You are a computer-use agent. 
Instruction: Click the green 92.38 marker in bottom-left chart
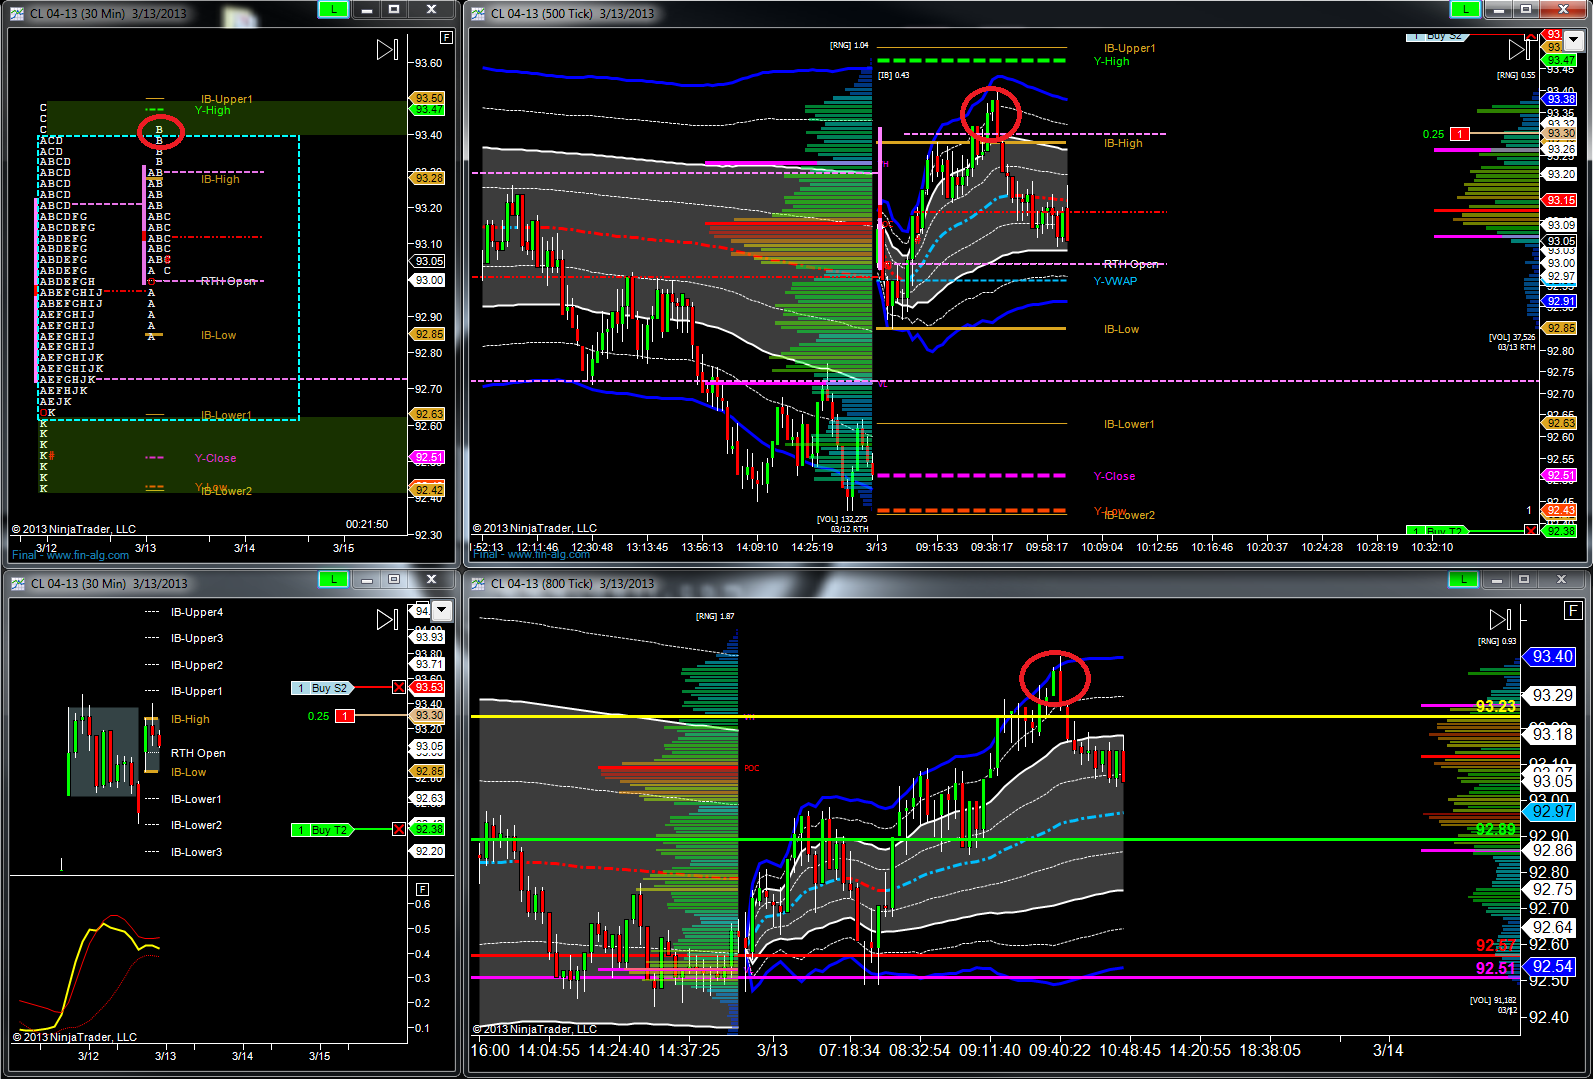(x=429, y=829)
